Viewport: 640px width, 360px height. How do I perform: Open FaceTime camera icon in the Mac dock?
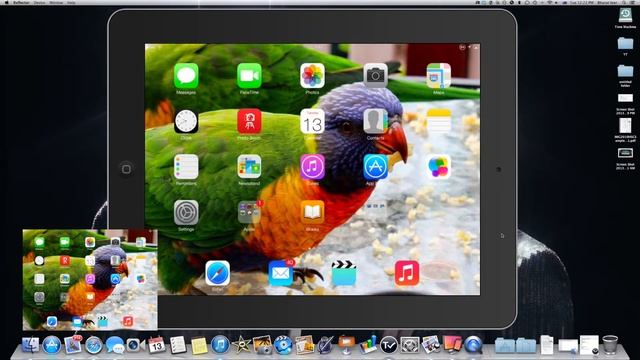(x=136, y=345)
